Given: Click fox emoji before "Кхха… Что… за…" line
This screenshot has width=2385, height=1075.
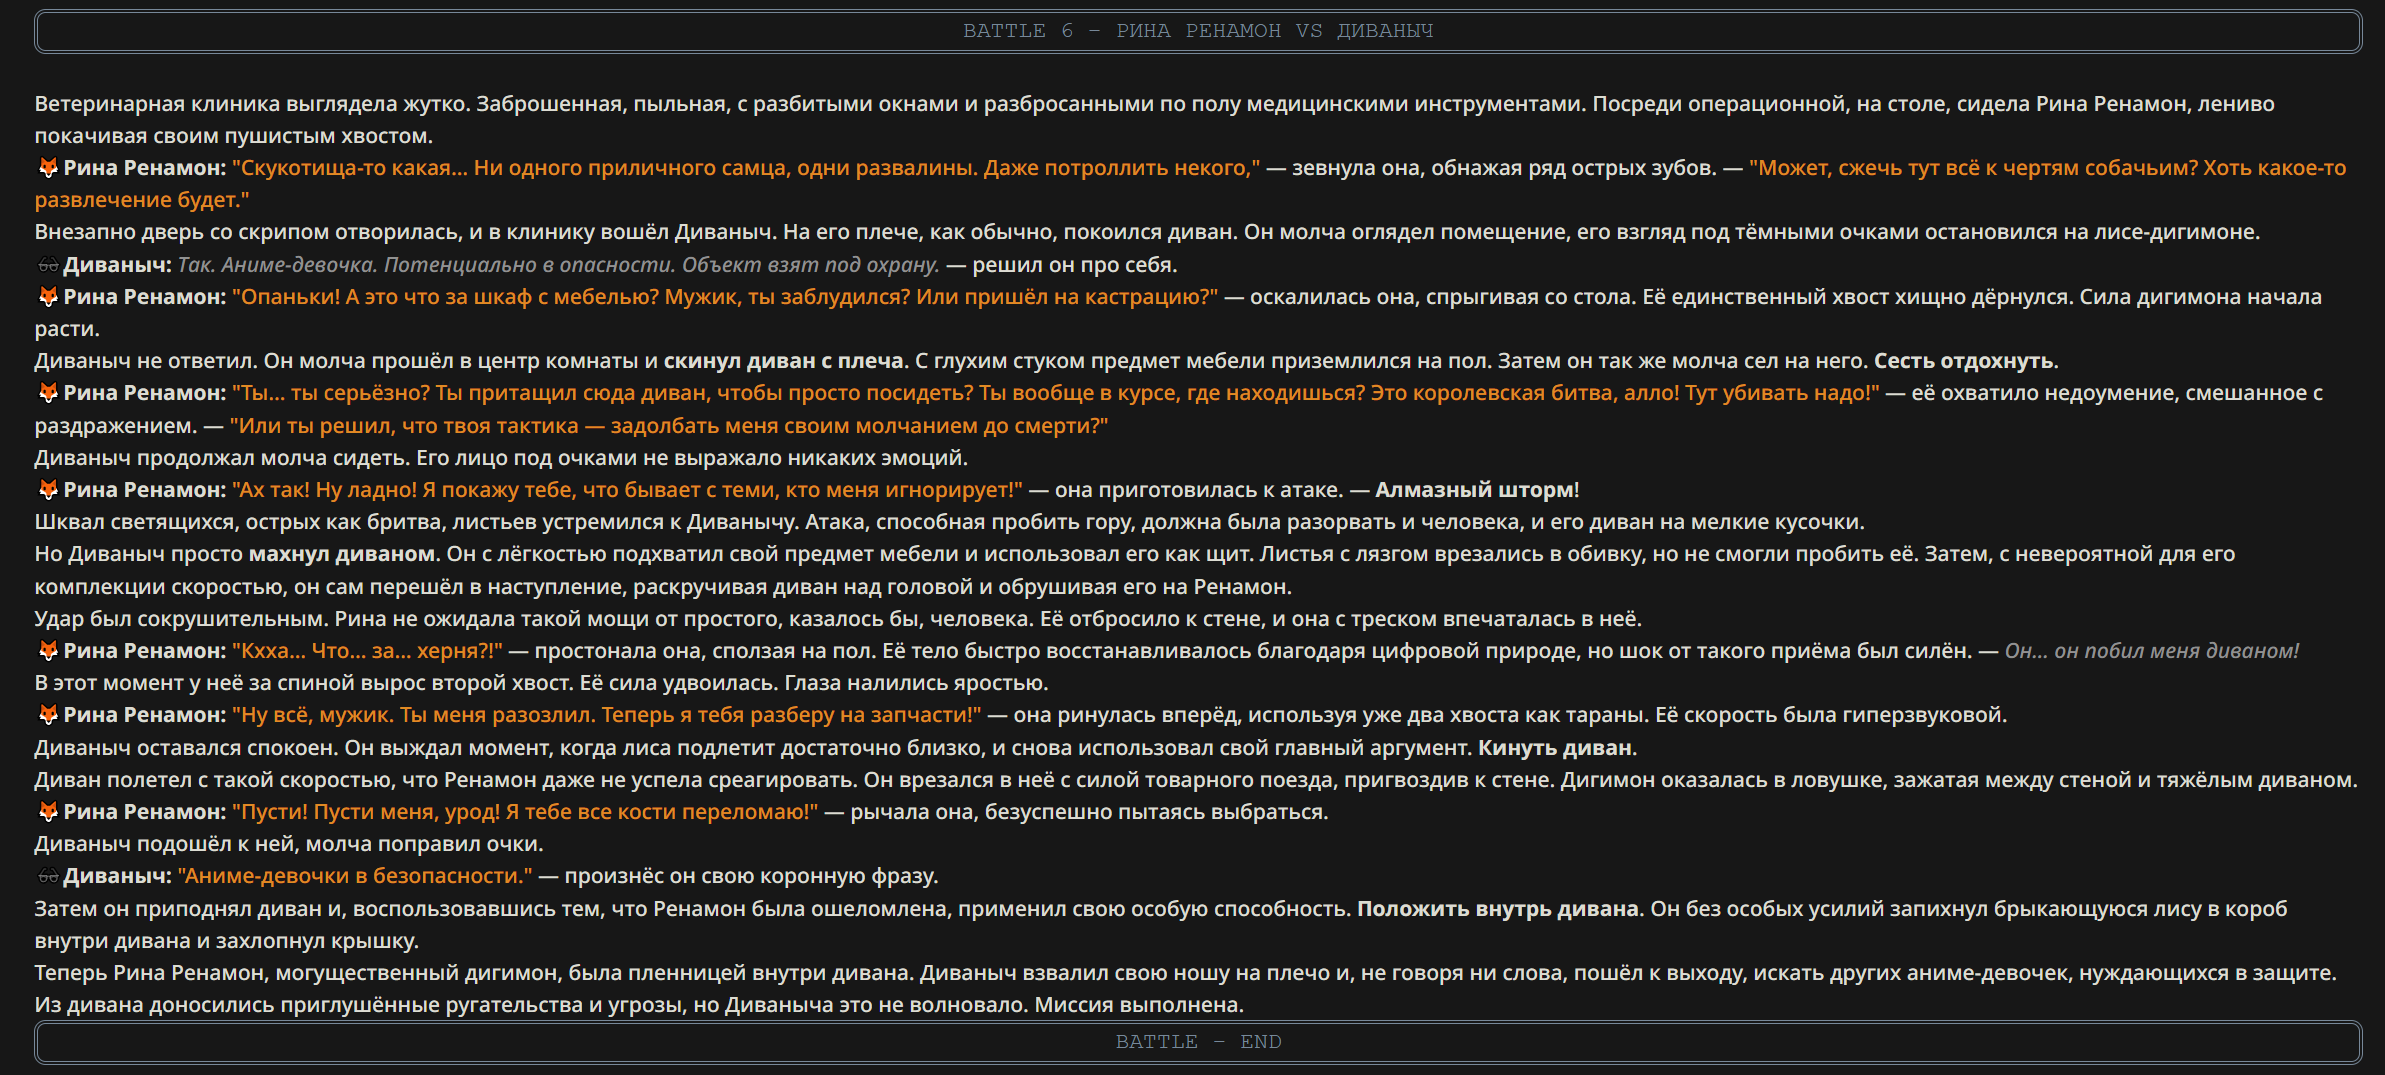Looking at the screenshot, I should [x=47, y=651].
